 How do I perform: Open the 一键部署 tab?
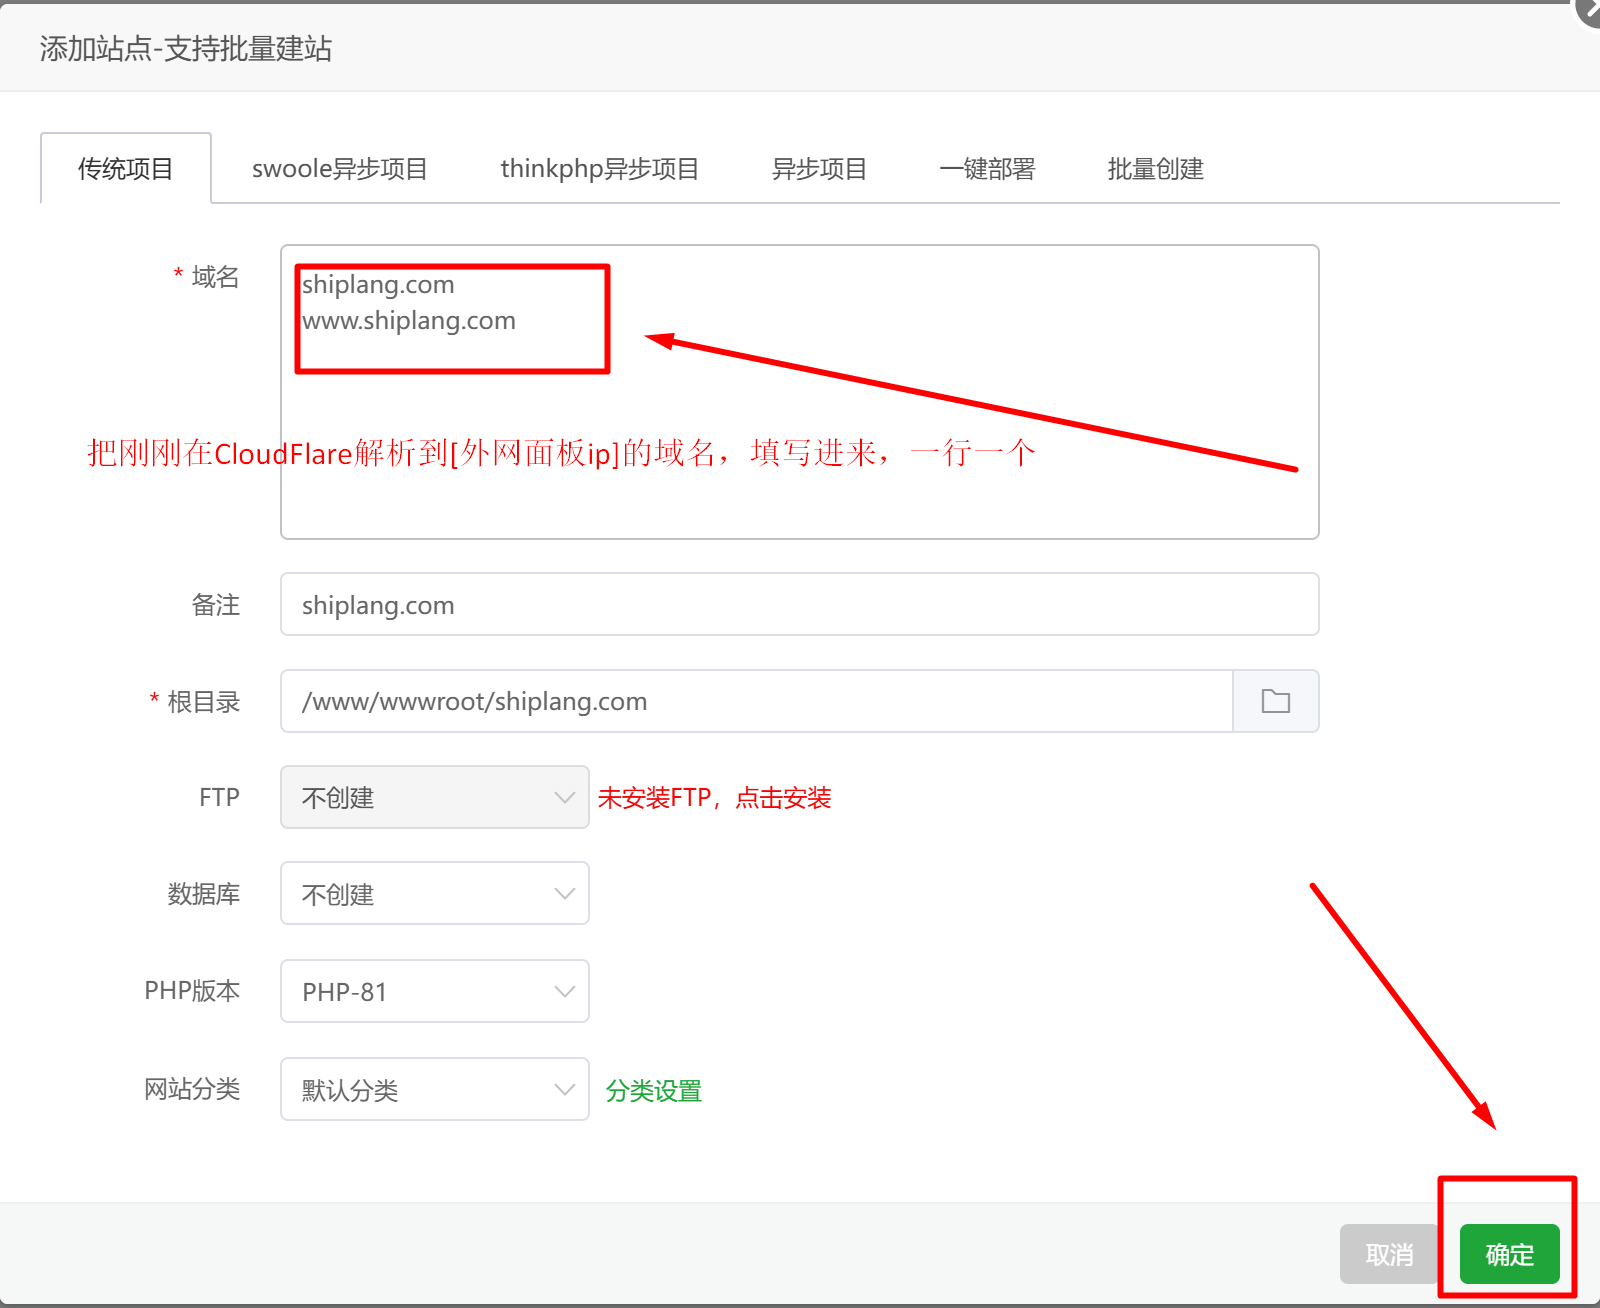(x=987, y=169)
